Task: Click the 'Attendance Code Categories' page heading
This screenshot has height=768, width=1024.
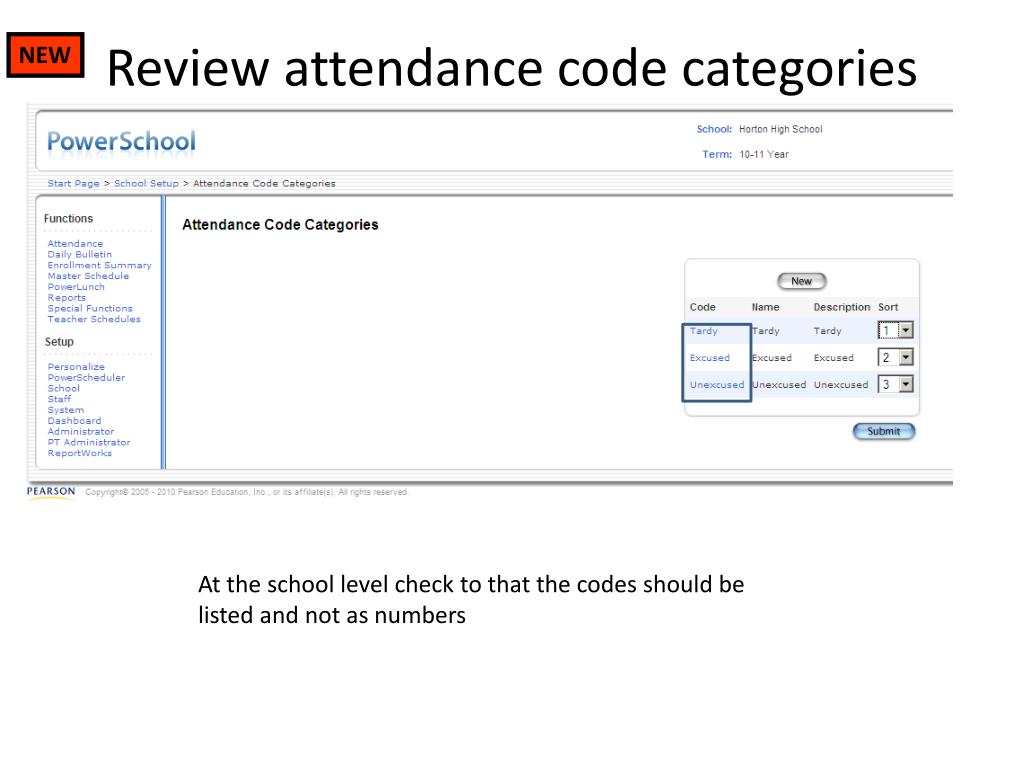Action: click(x=280, y=225)
